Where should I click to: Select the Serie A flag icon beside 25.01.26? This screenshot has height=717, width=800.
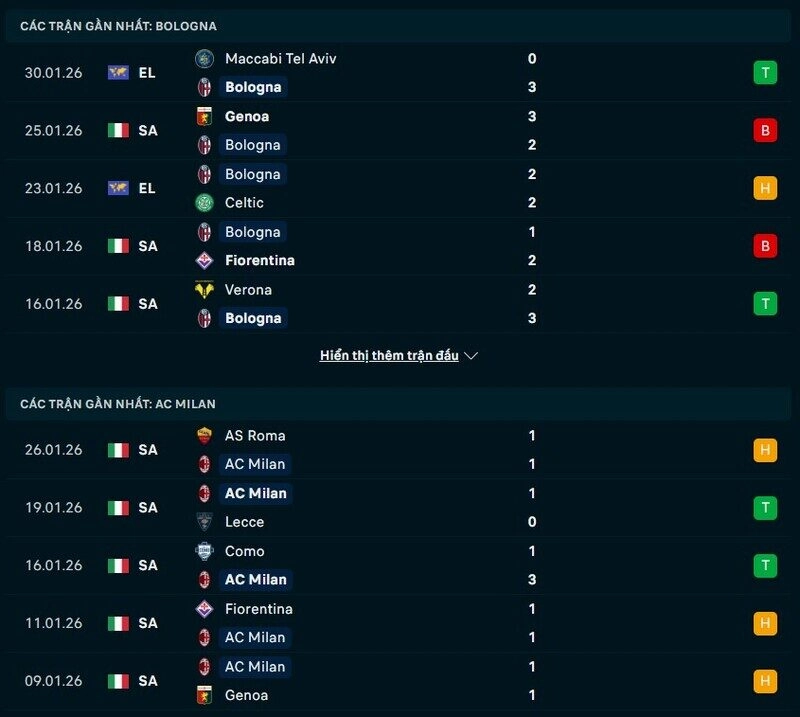click(120, 131)
